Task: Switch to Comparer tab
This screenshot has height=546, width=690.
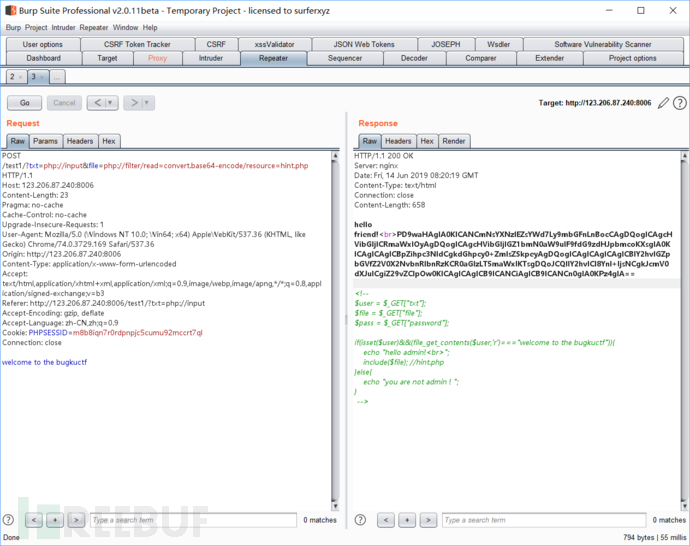Action: pos(481,58)
